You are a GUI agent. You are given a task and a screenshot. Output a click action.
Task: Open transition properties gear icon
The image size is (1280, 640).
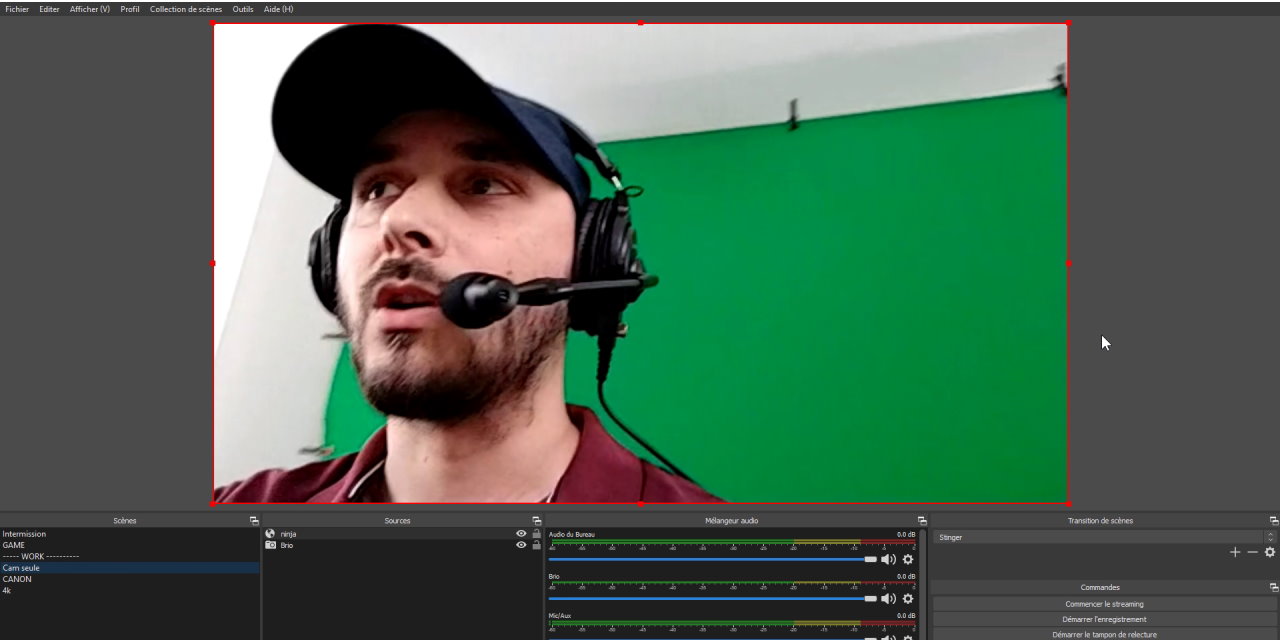tap(1270, 552)
